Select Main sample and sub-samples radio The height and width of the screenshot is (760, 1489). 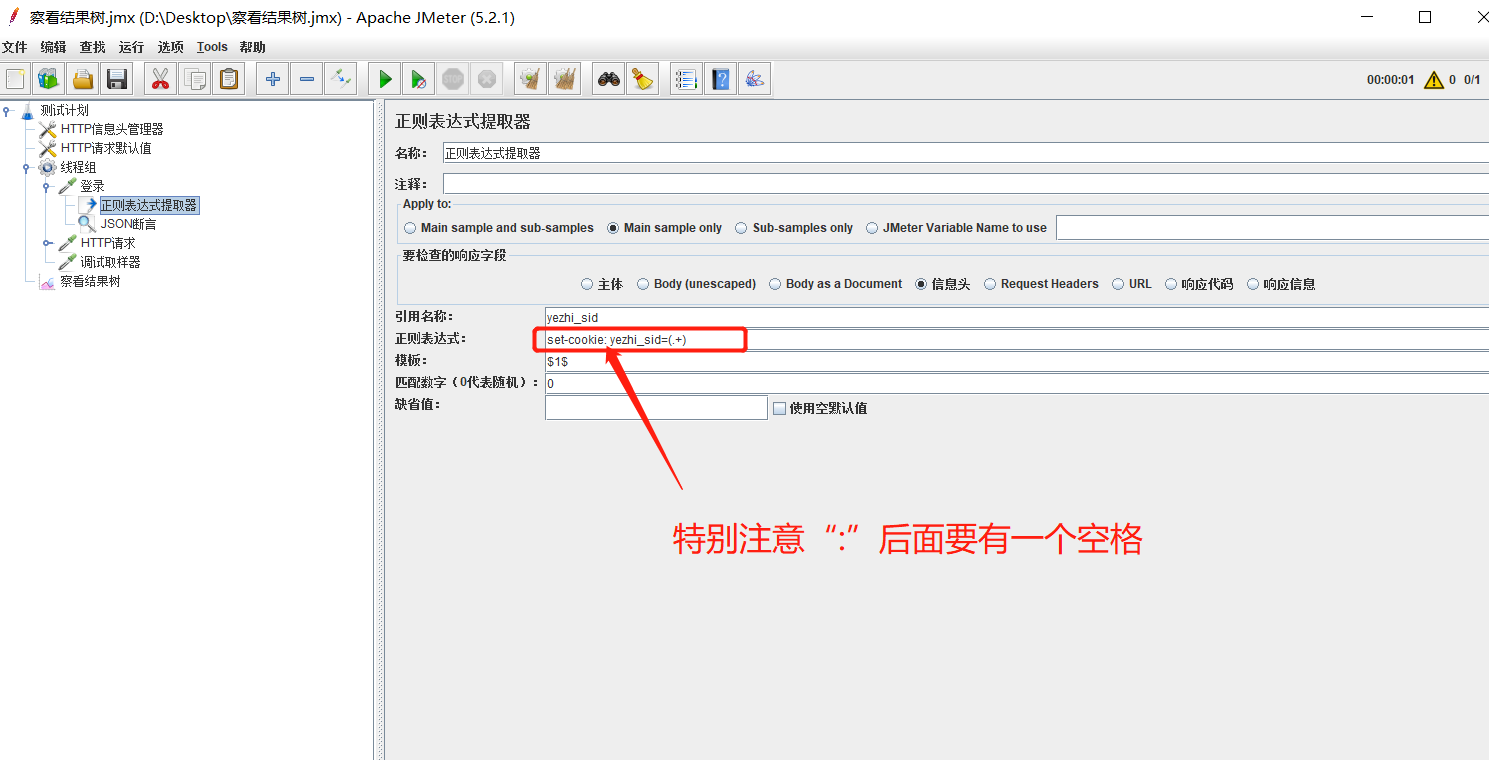(x=410, y=228)
